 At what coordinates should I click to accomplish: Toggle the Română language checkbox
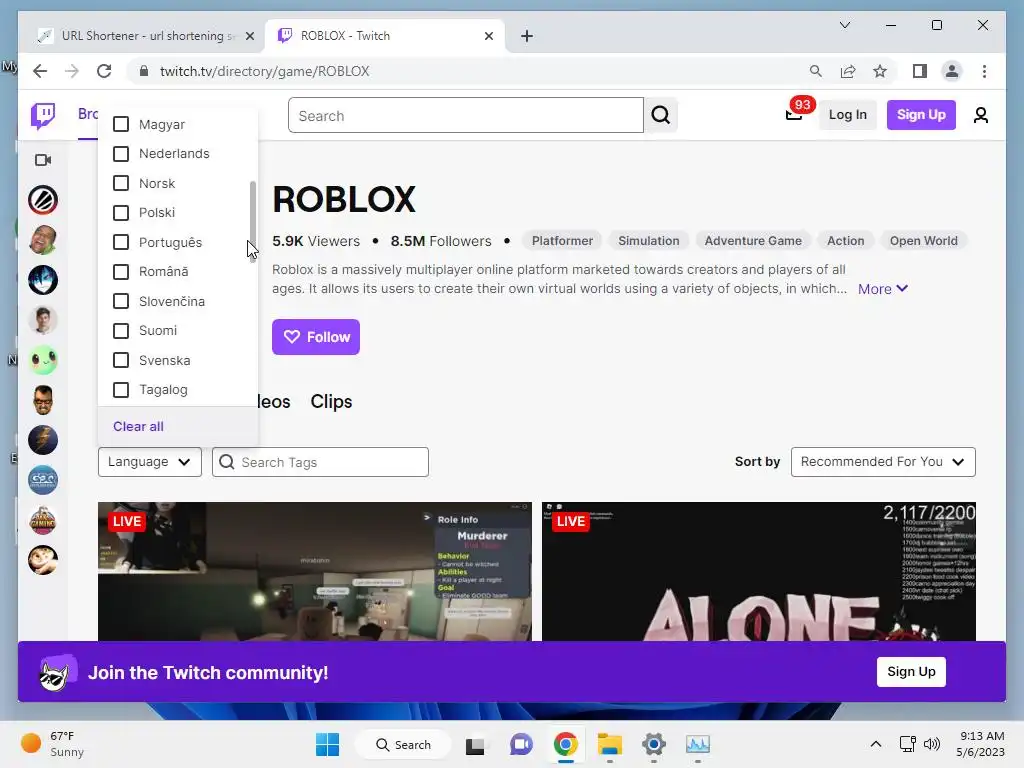(x=121, y=272)
